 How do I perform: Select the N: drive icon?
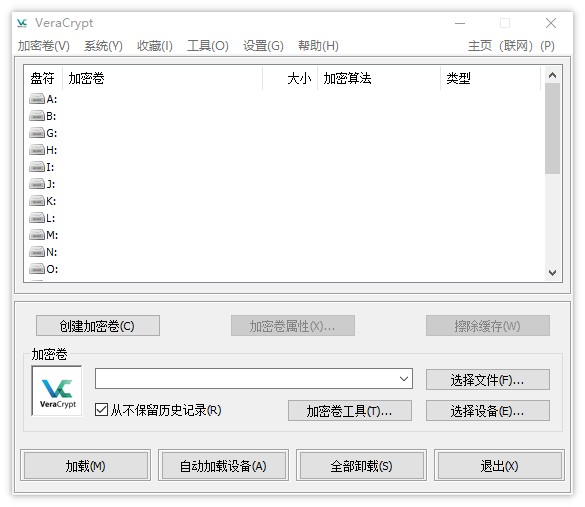coord(37,252)
